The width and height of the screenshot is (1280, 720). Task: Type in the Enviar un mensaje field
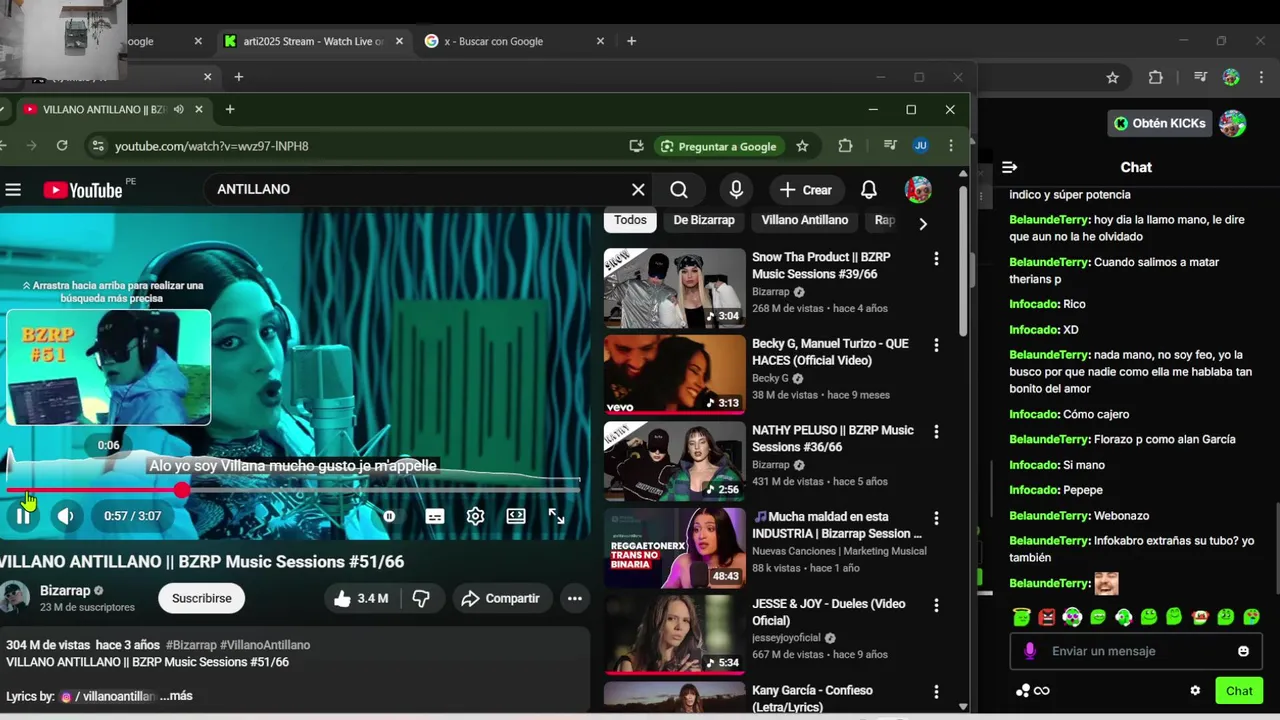tap(1136, 651)
